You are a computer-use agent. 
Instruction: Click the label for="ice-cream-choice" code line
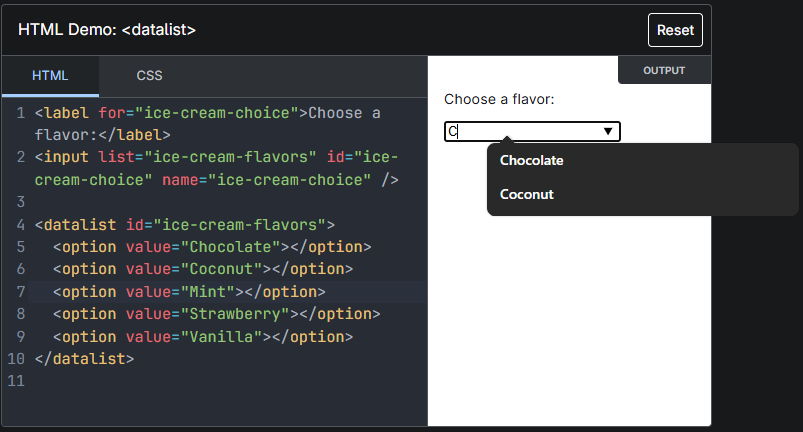[x=207, y=124]
